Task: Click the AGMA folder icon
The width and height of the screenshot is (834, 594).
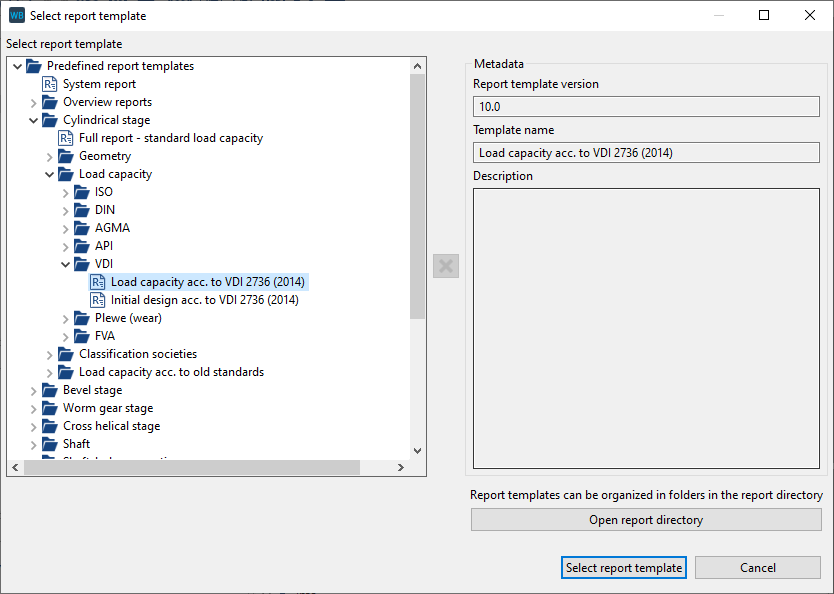Action: pyautogui.click(x=82, y=228)
